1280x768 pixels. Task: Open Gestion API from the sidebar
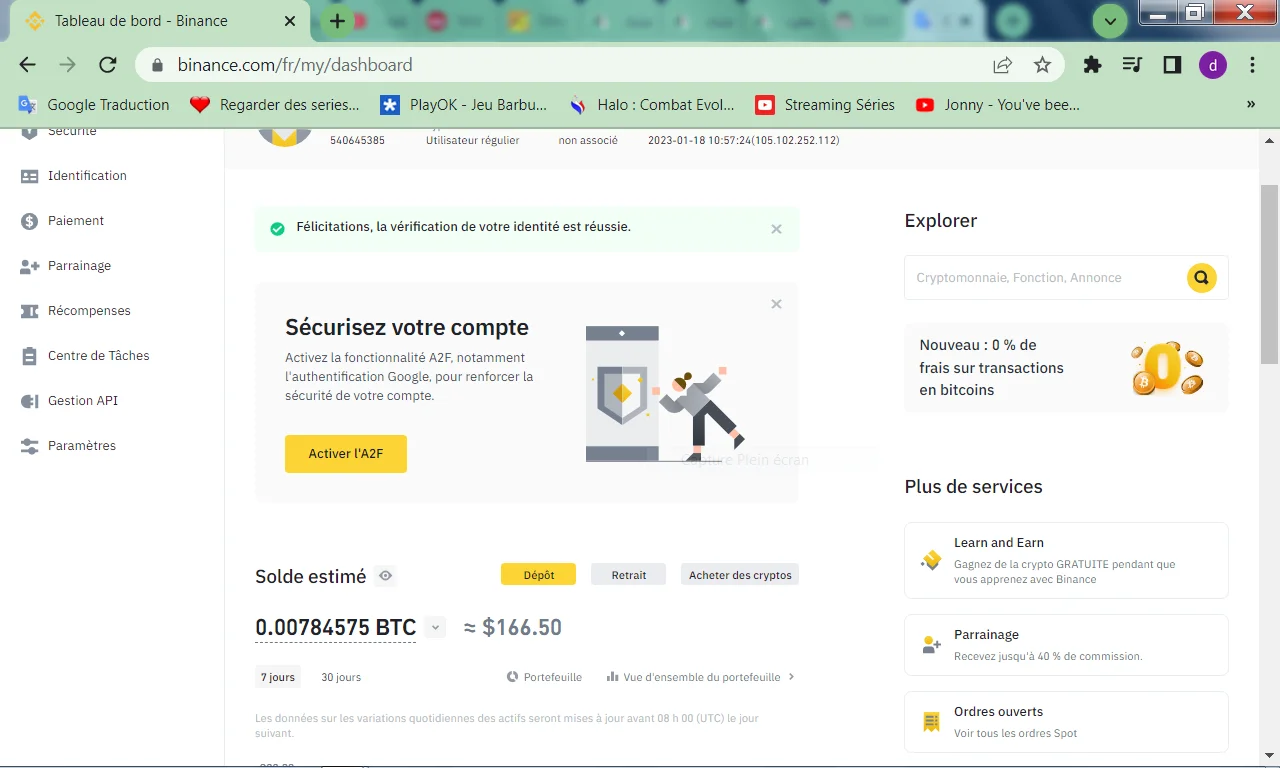tap(82, 401)
